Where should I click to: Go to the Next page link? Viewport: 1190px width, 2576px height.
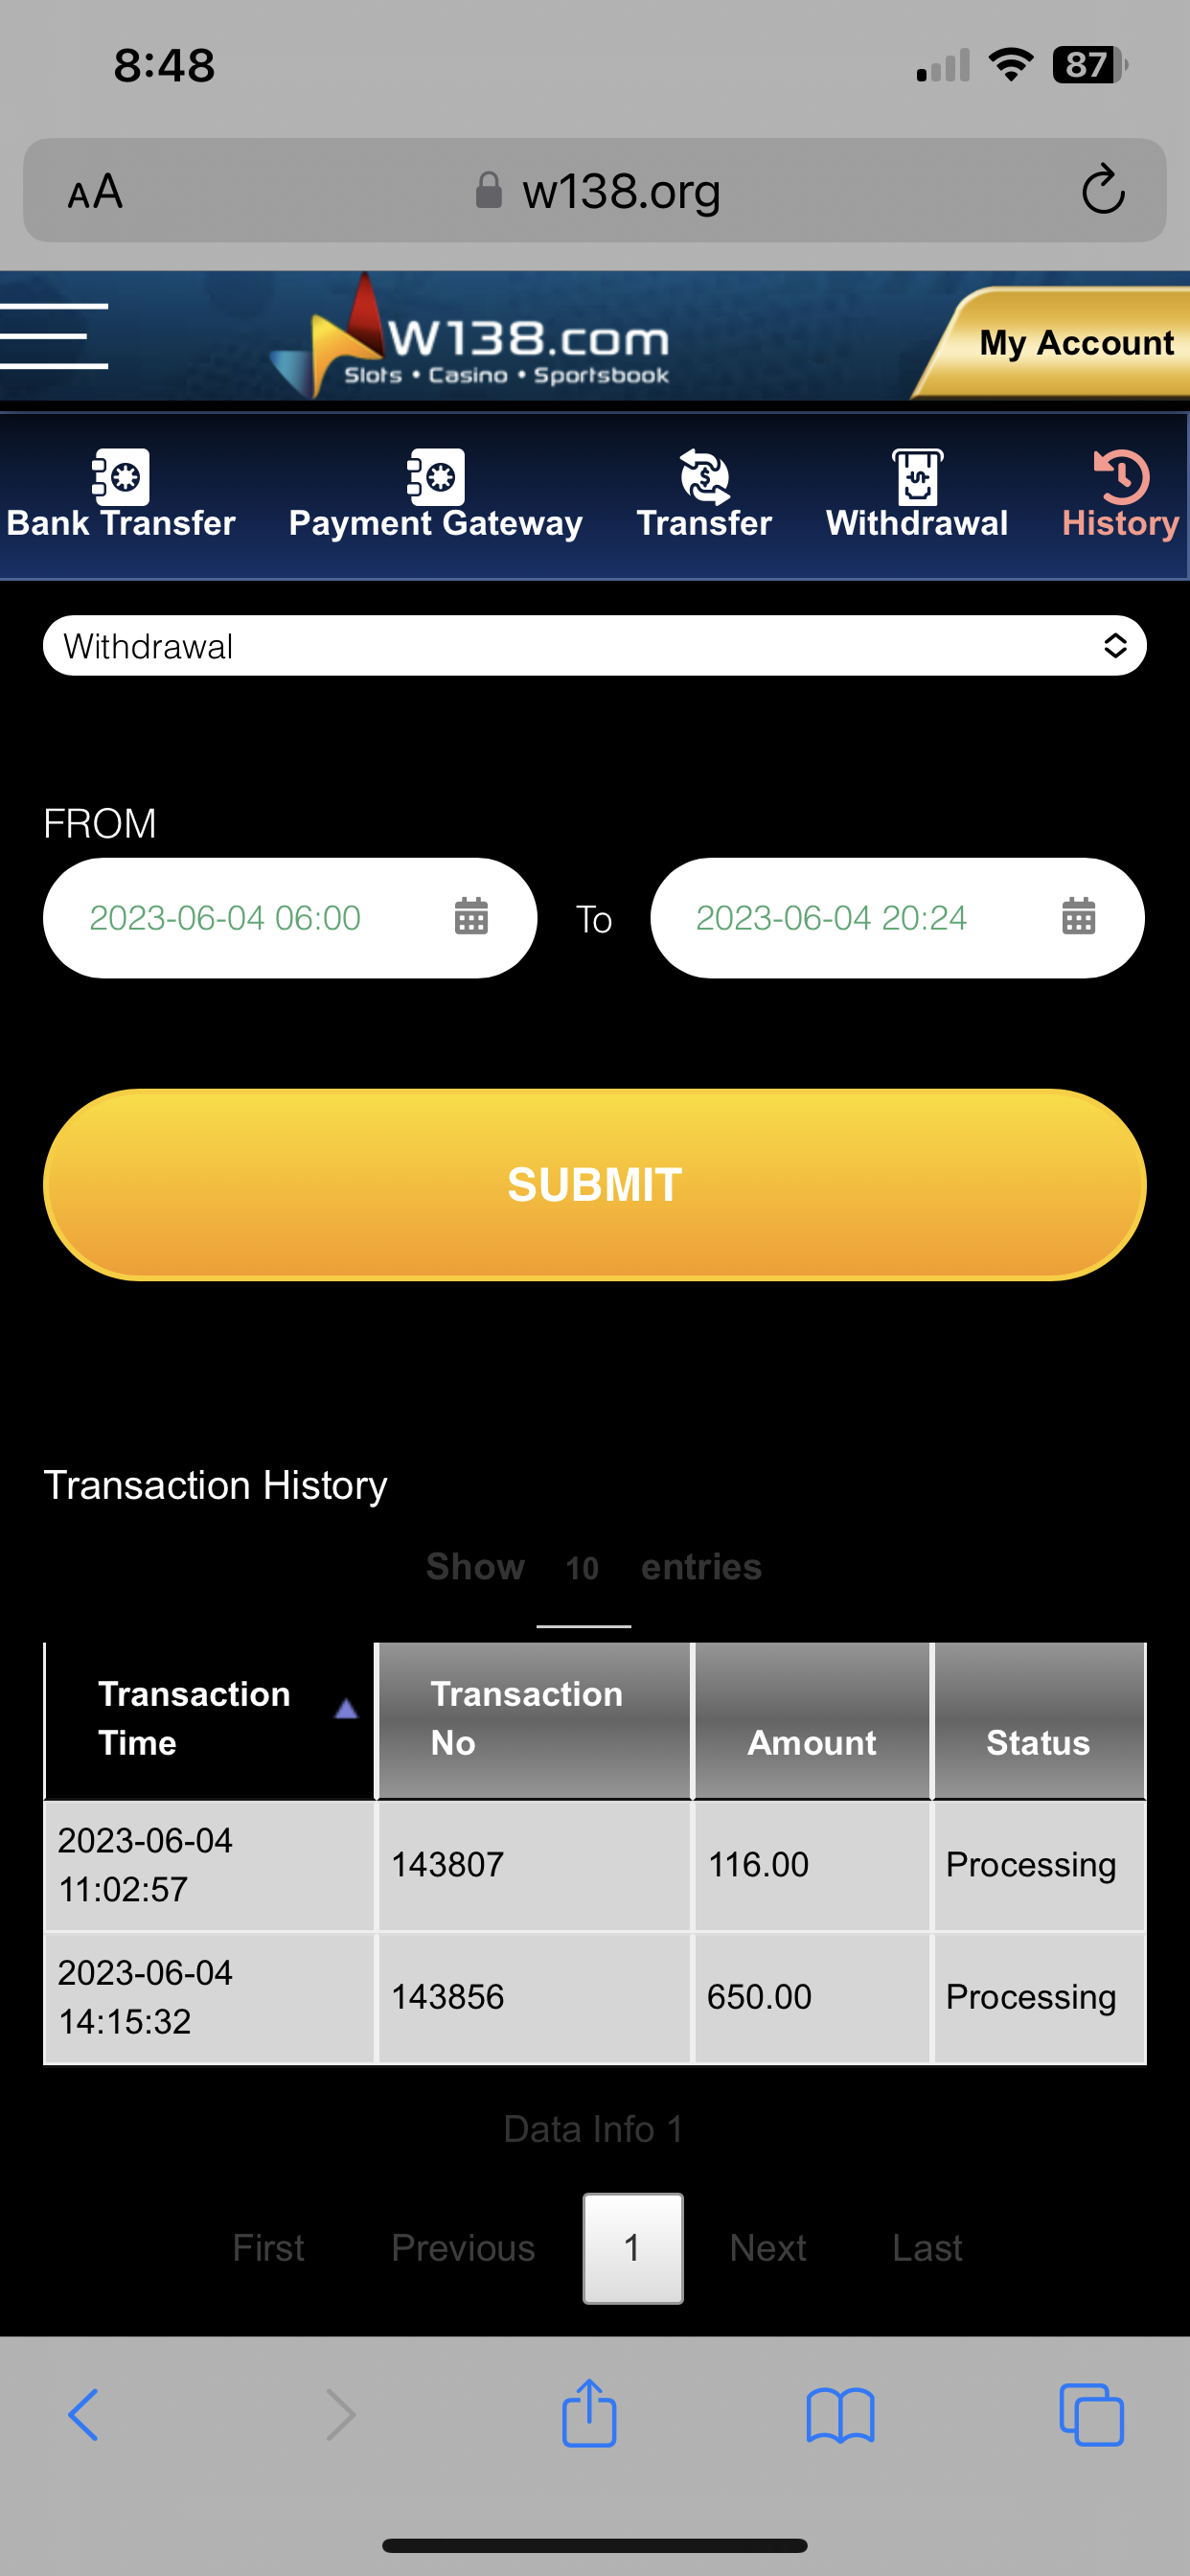(767, 2248)
